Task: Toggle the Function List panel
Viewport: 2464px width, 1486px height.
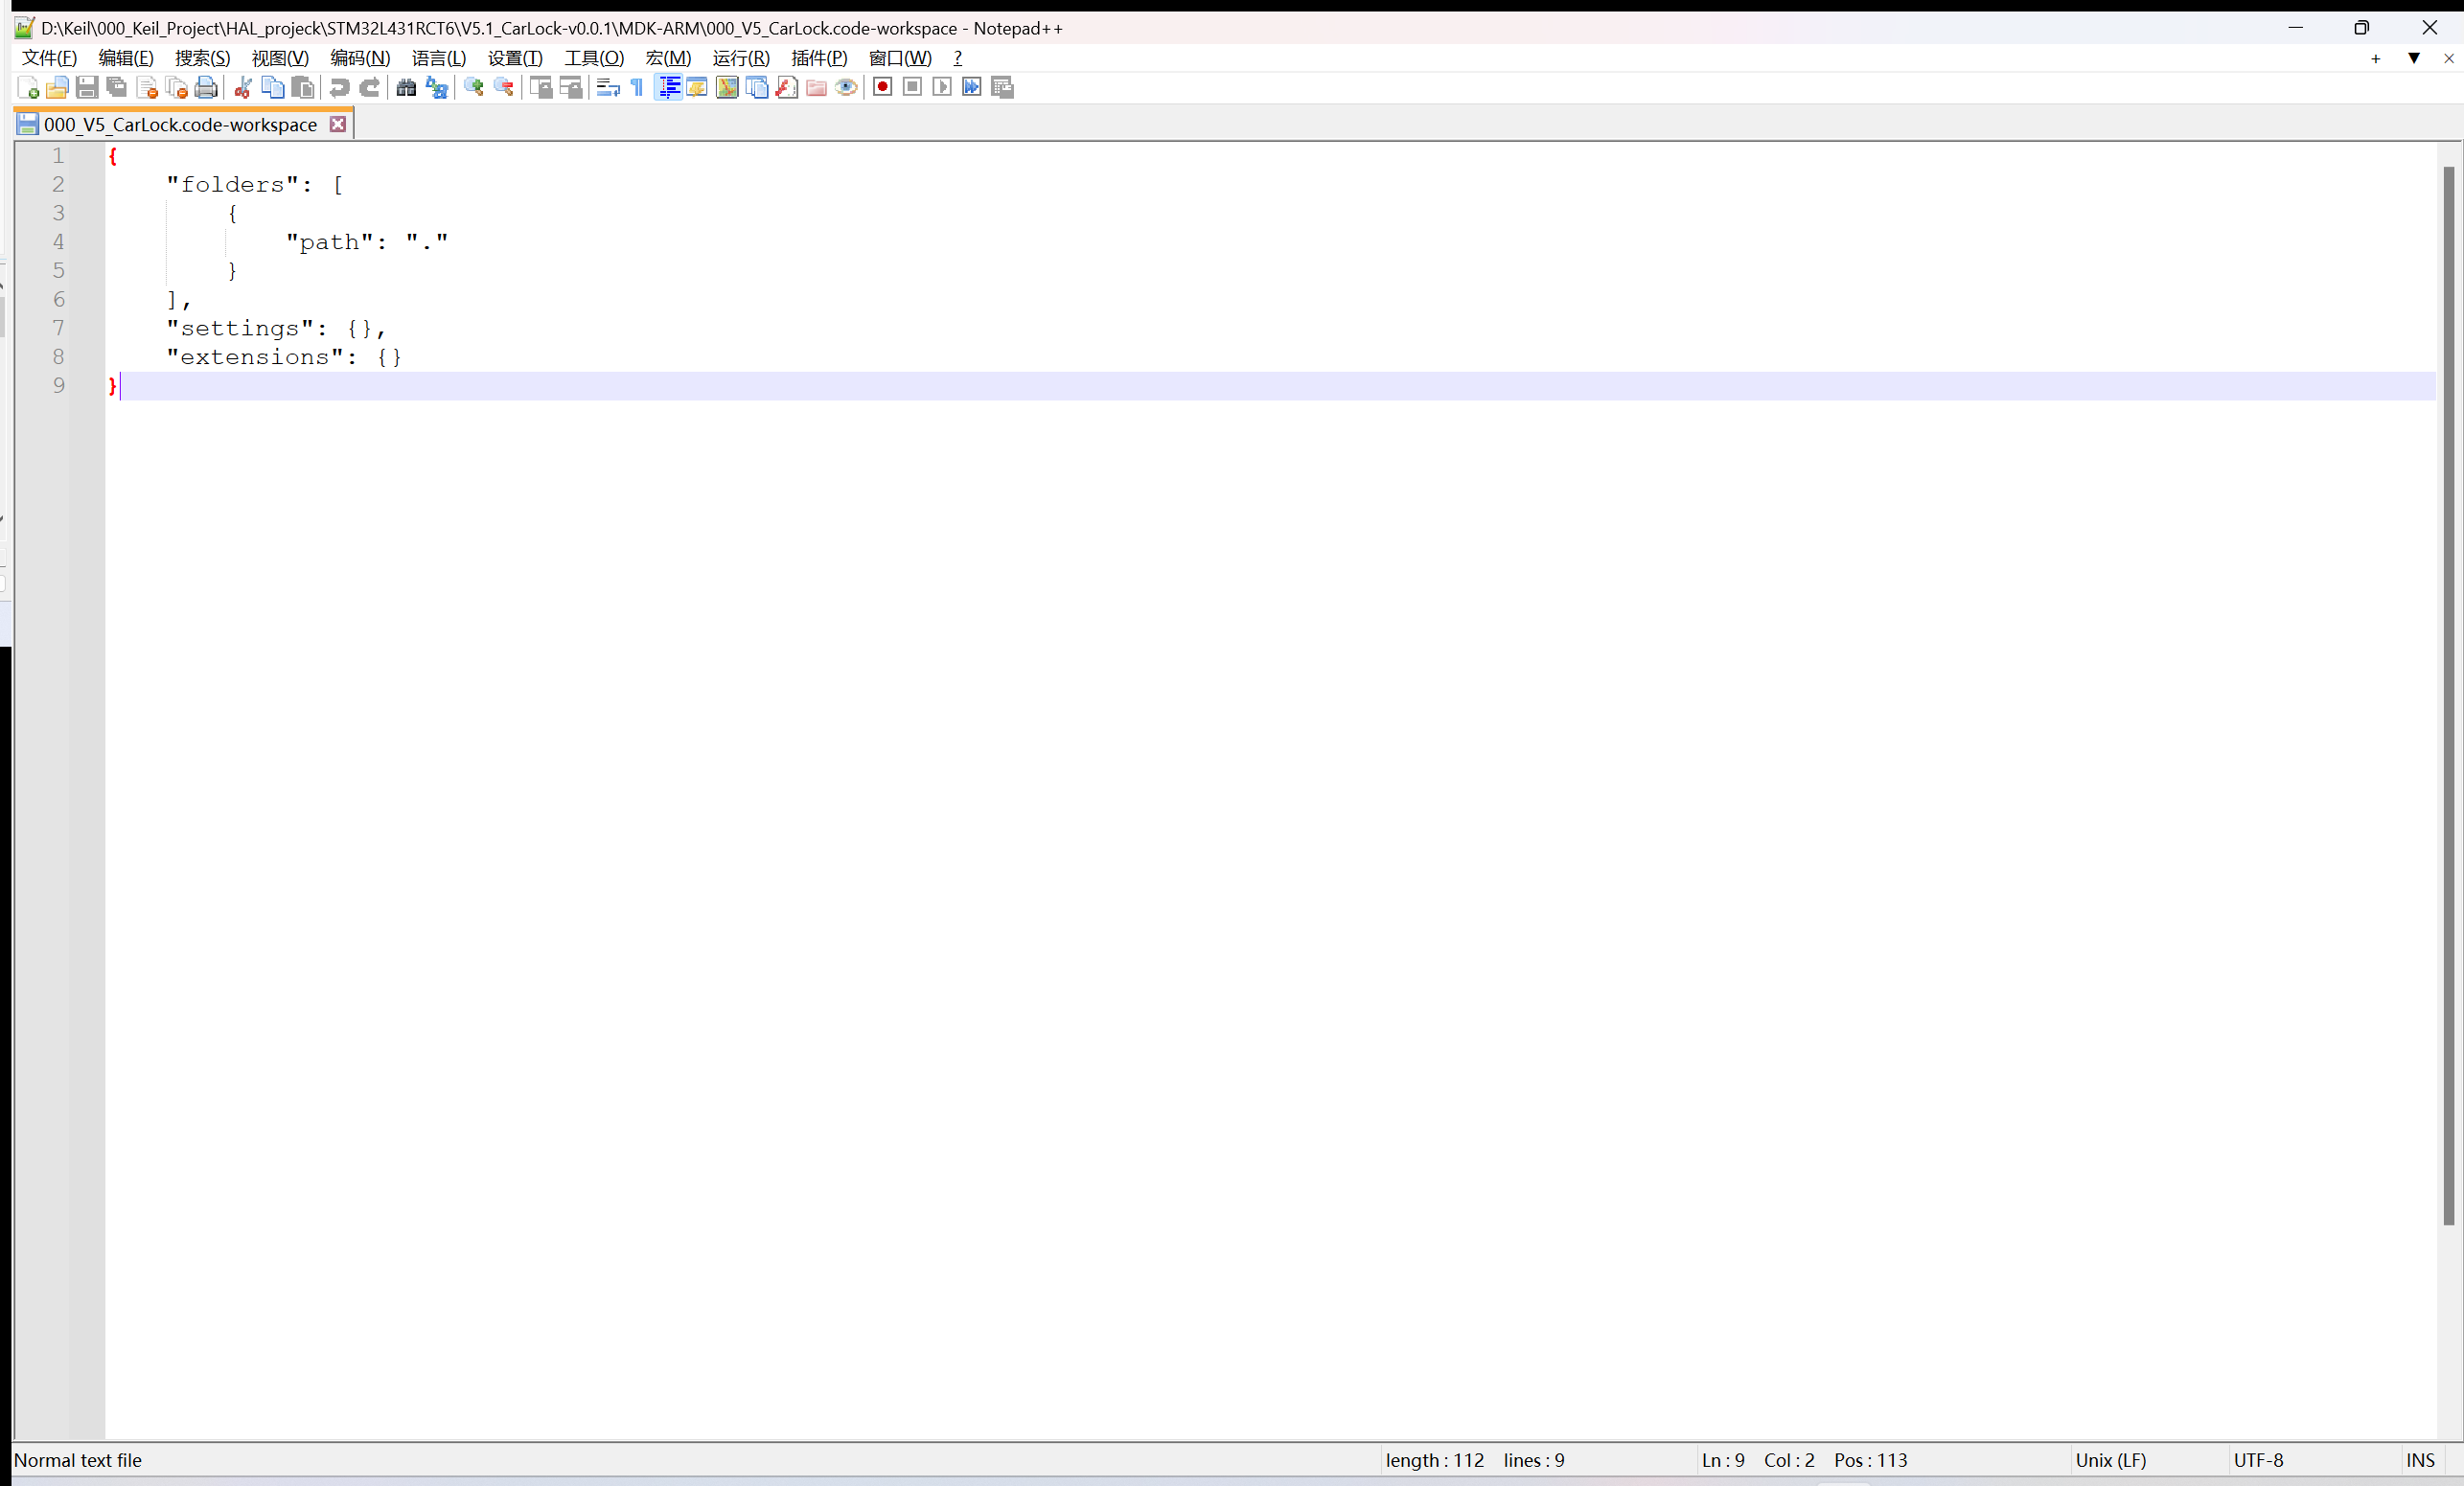Action: (x=787, y=88)
